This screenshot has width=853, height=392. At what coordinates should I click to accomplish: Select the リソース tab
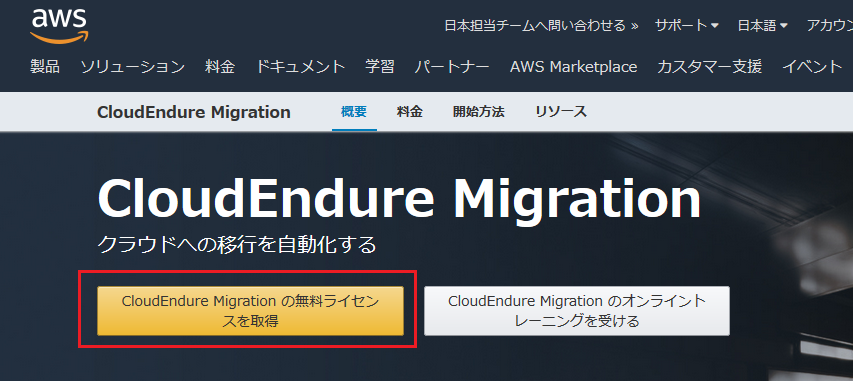561,112
